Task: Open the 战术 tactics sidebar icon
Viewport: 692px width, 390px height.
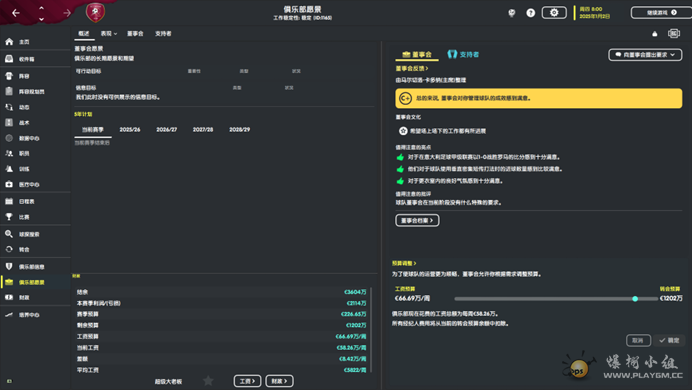Action: [9, 122]
